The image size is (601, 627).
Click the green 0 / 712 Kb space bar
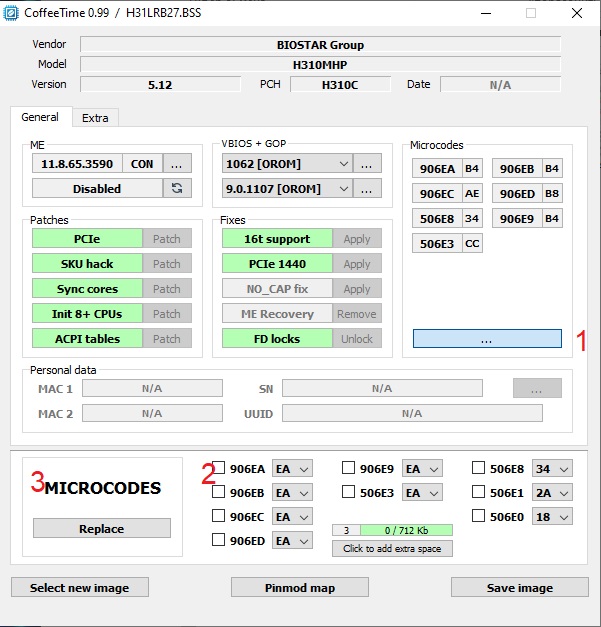pos(406,530)
